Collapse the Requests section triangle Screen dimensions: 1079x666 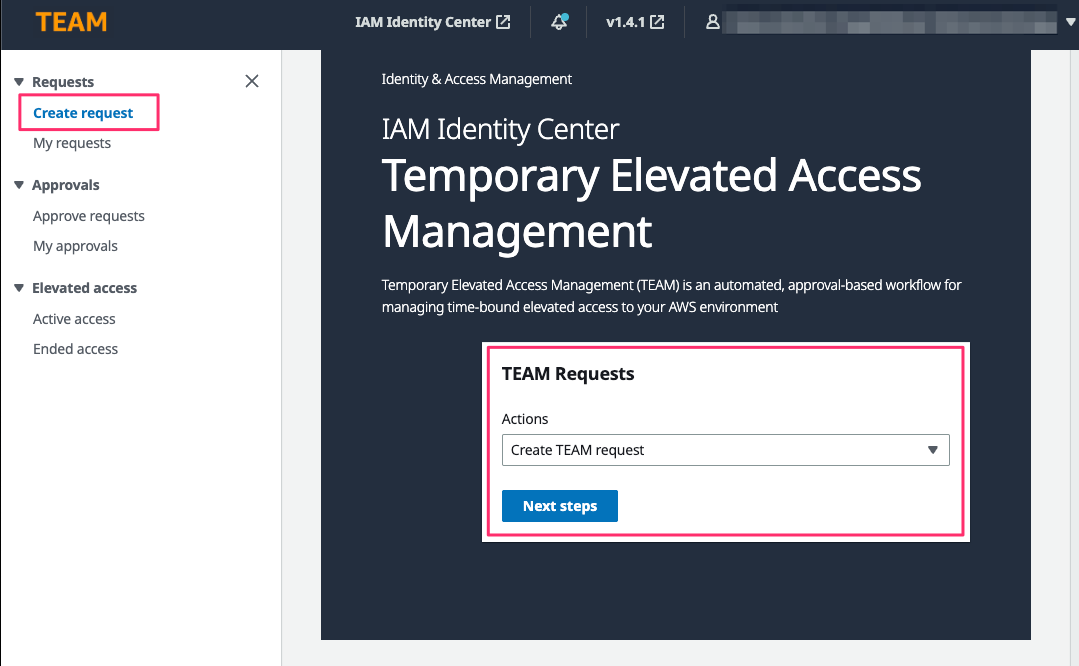[19, 82]
